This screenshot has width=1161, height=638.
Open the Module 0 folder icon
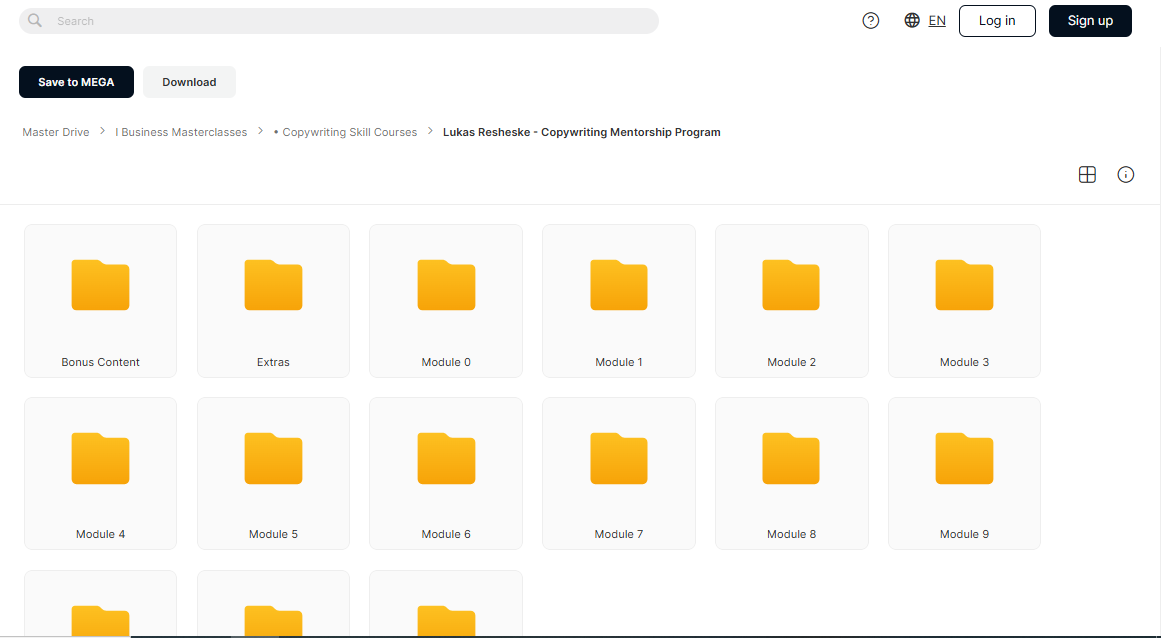(x=446, y=285)
